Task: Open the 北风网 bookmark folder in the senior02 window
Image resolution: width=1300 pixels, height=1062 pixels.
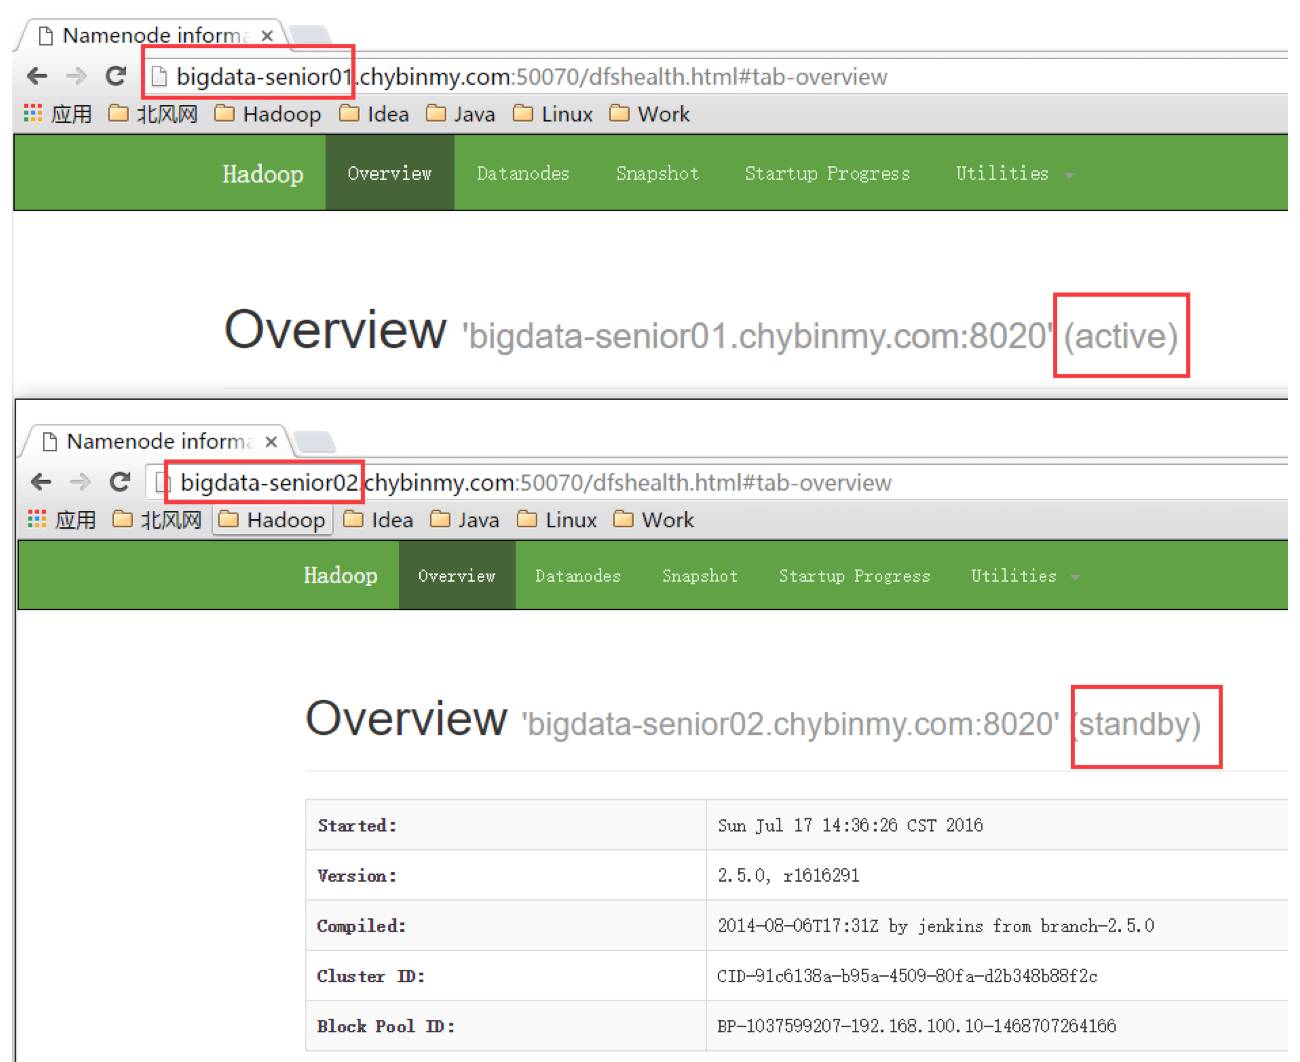Action: 157,520
